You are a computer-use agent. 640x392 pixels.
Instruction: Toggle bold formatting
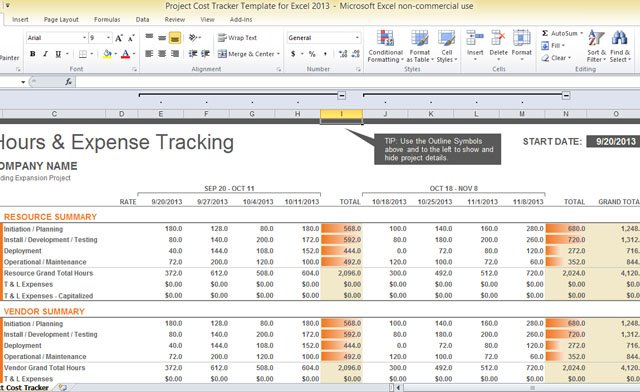pos(33,54)
